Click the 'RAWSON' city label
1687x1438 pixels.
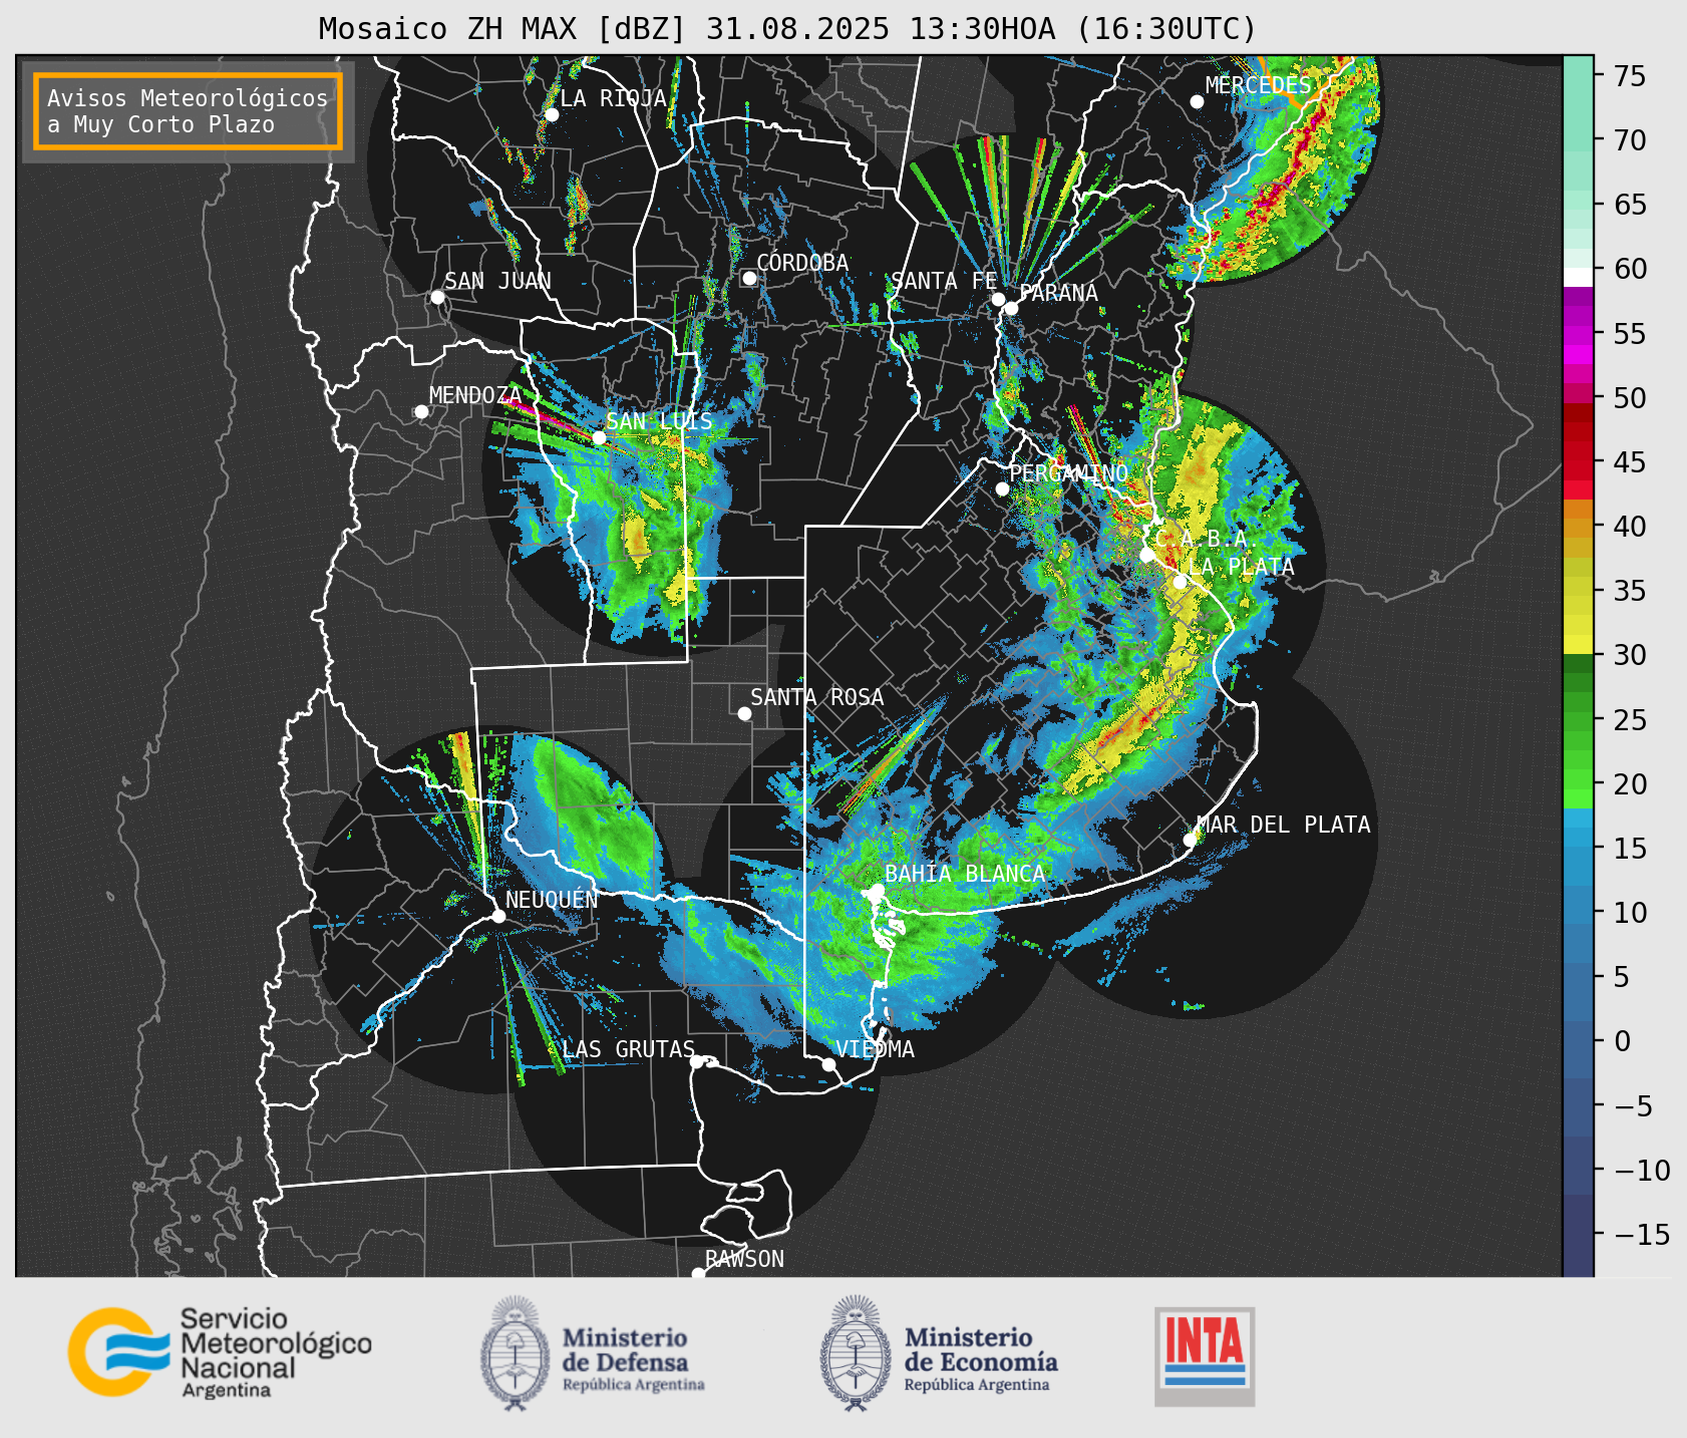coord(745,1259)
